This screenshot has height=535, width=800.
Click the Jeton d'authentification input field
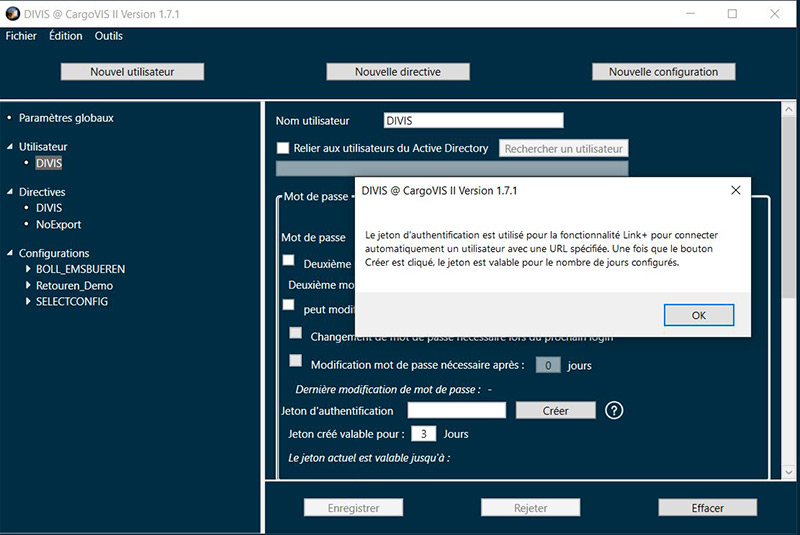coord(457,410)
